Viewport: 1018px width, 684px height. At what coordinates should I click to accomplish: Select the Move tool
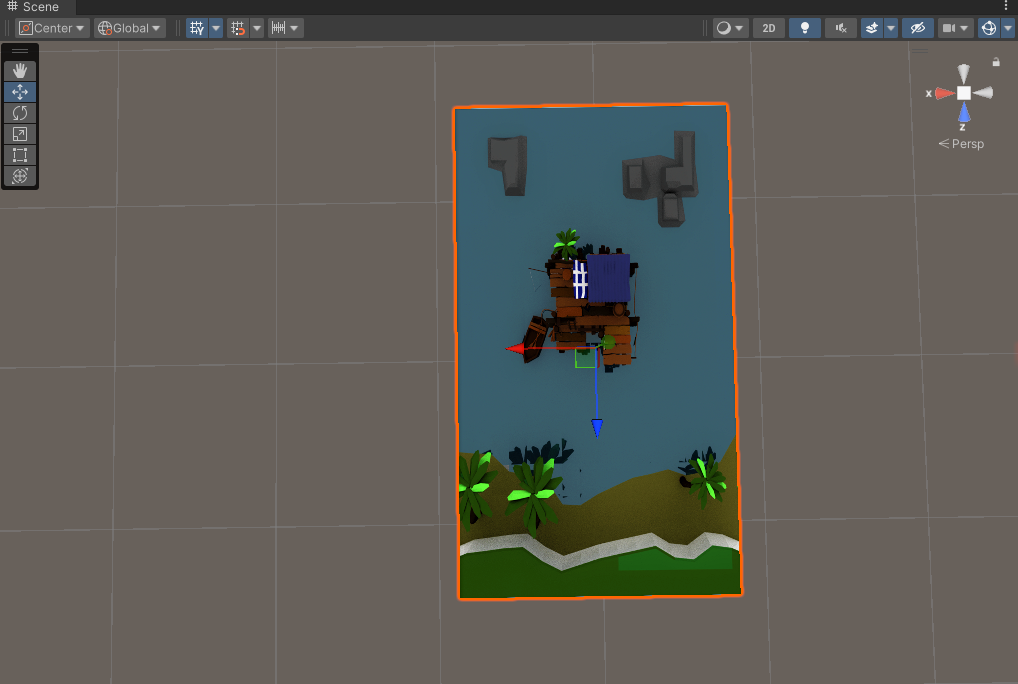(x=20, y=91)
